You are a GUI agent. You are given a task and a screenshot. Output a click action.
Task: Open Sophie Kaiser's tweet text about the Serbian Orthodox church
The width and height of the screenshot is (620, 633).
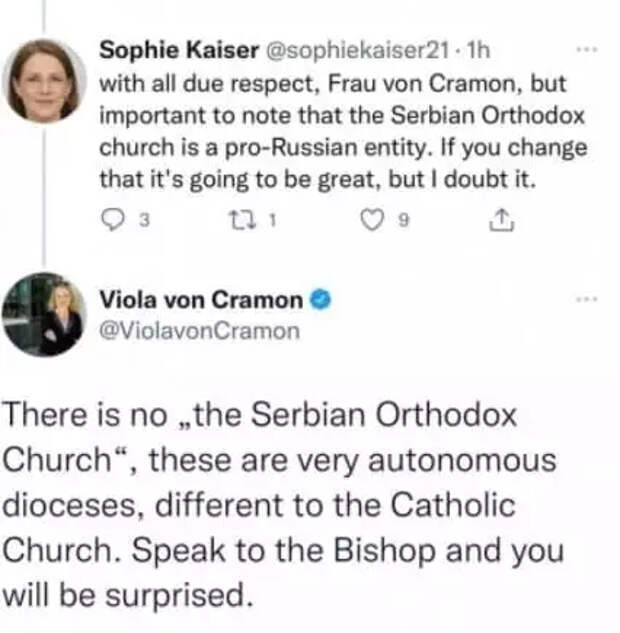click(343, 131)
